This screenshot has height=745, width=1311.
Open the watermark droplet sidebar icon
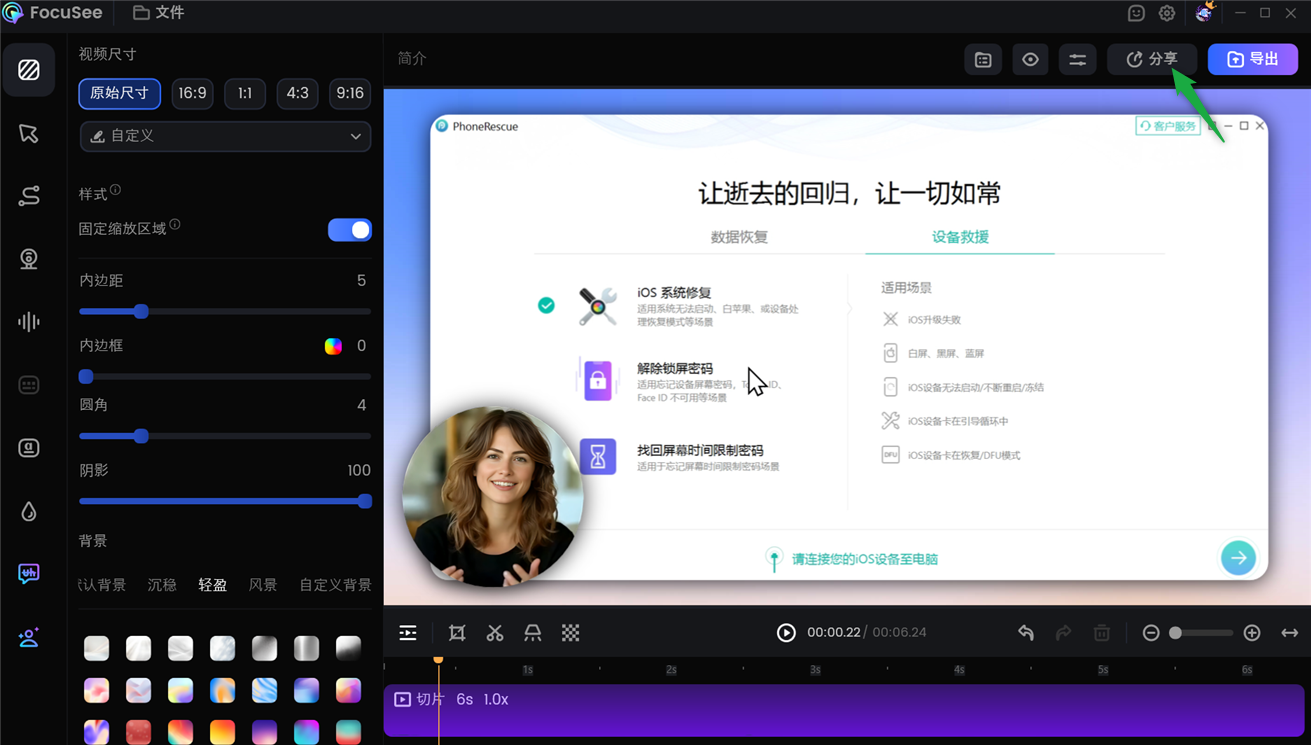[x=29, y=511]
